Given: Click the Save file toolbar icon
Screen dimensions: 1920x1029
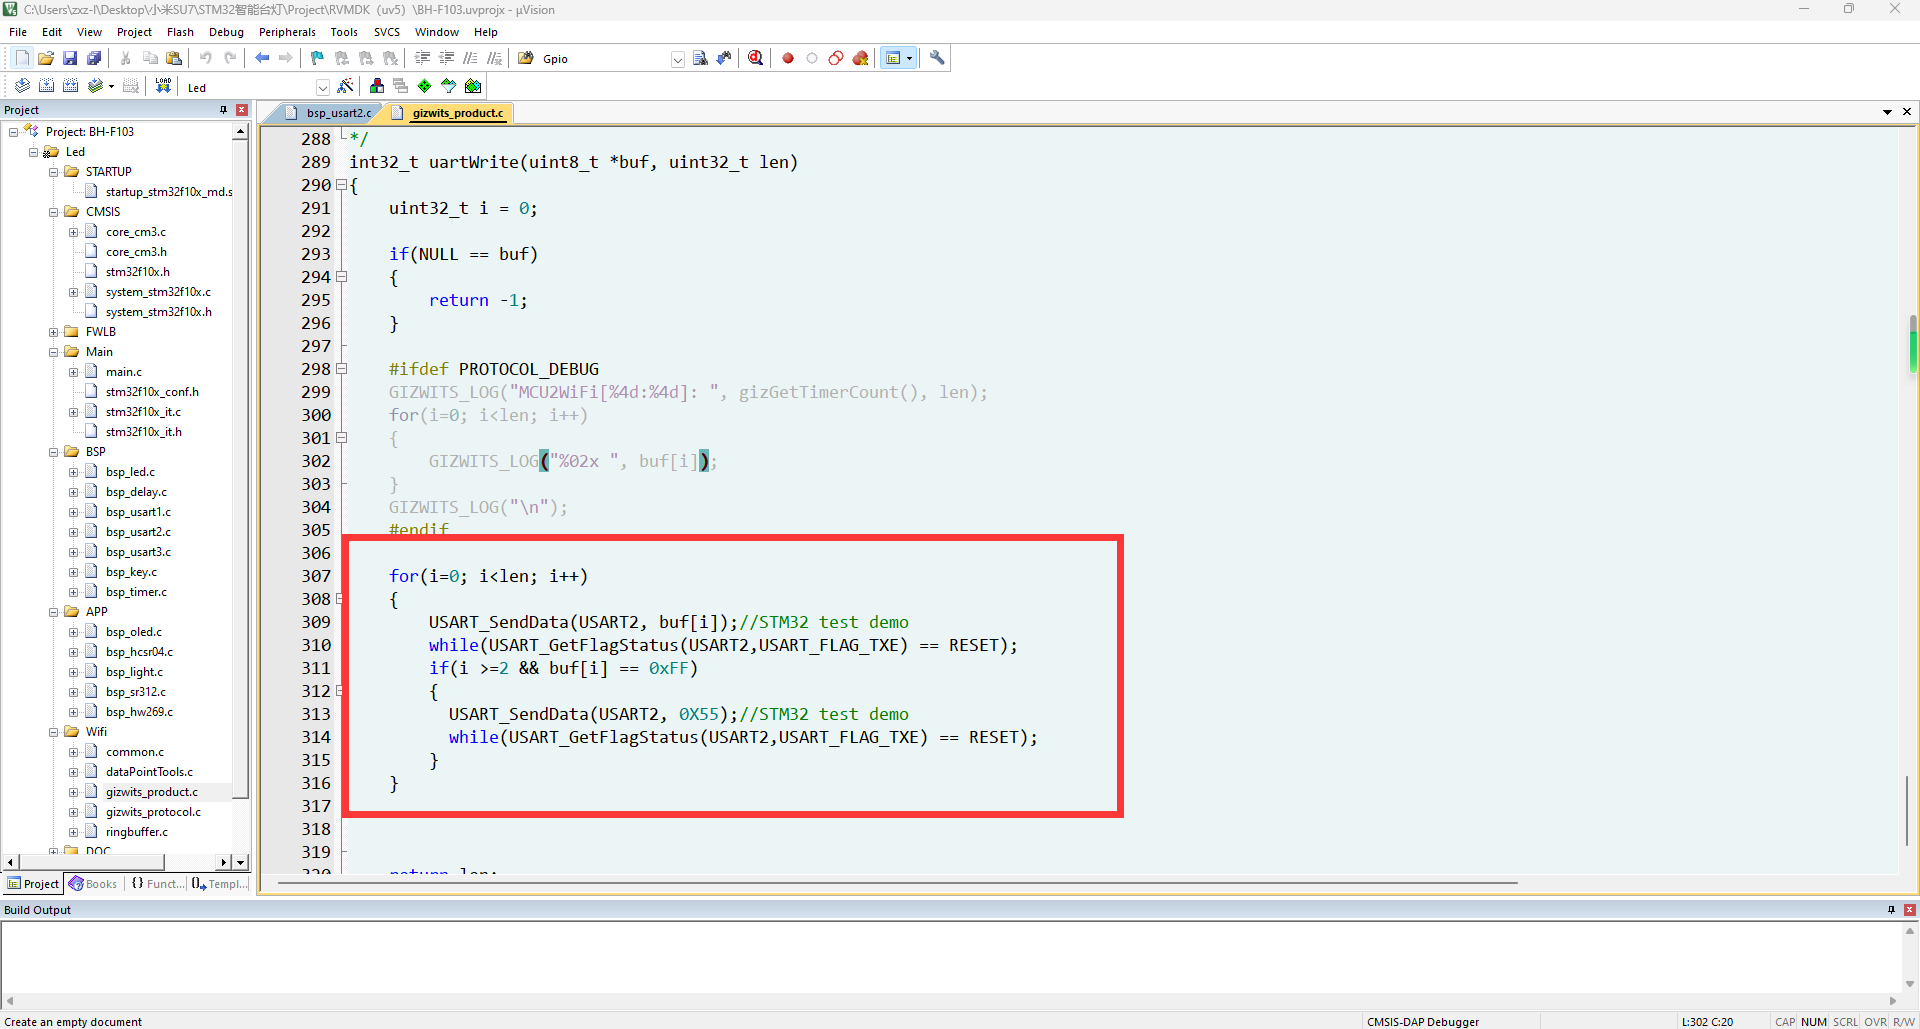Looking at the screenshot, I should click(70, 59).
